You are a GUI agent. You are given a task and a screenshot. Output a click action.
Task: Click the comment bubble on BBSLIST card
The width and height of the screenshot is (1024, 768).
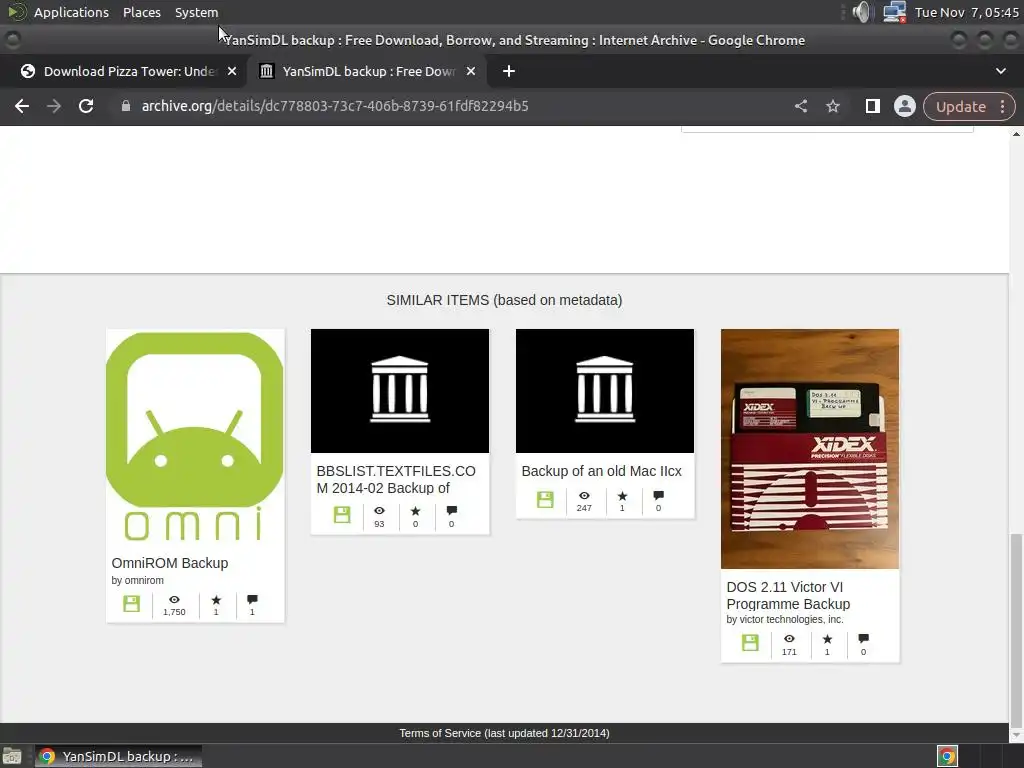(451, 511)
